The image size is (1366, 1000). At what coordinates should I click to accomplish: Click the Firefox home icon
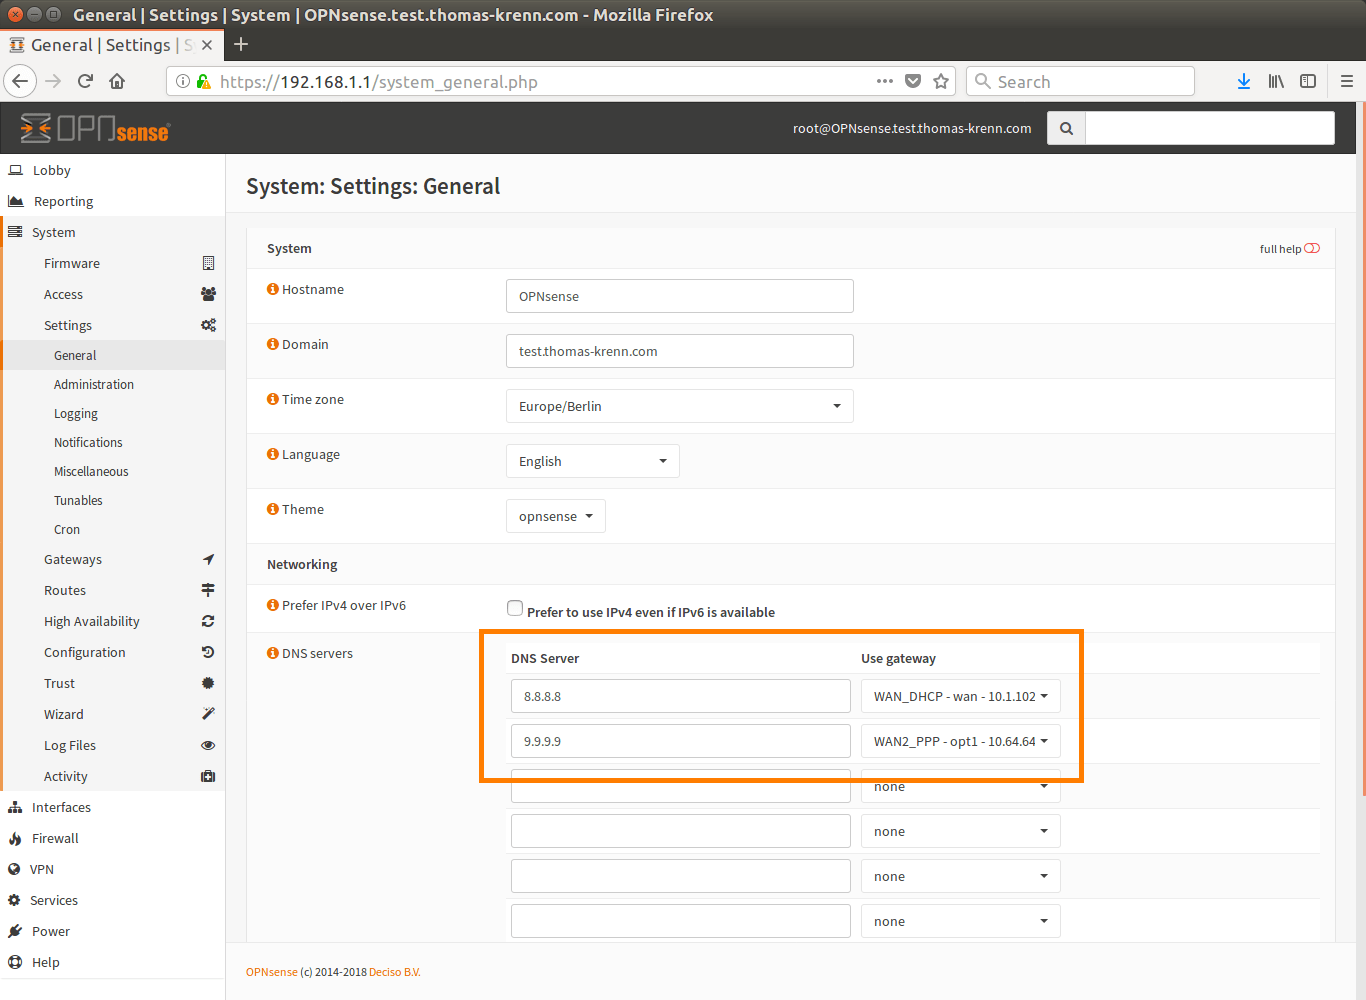[117, 81]
